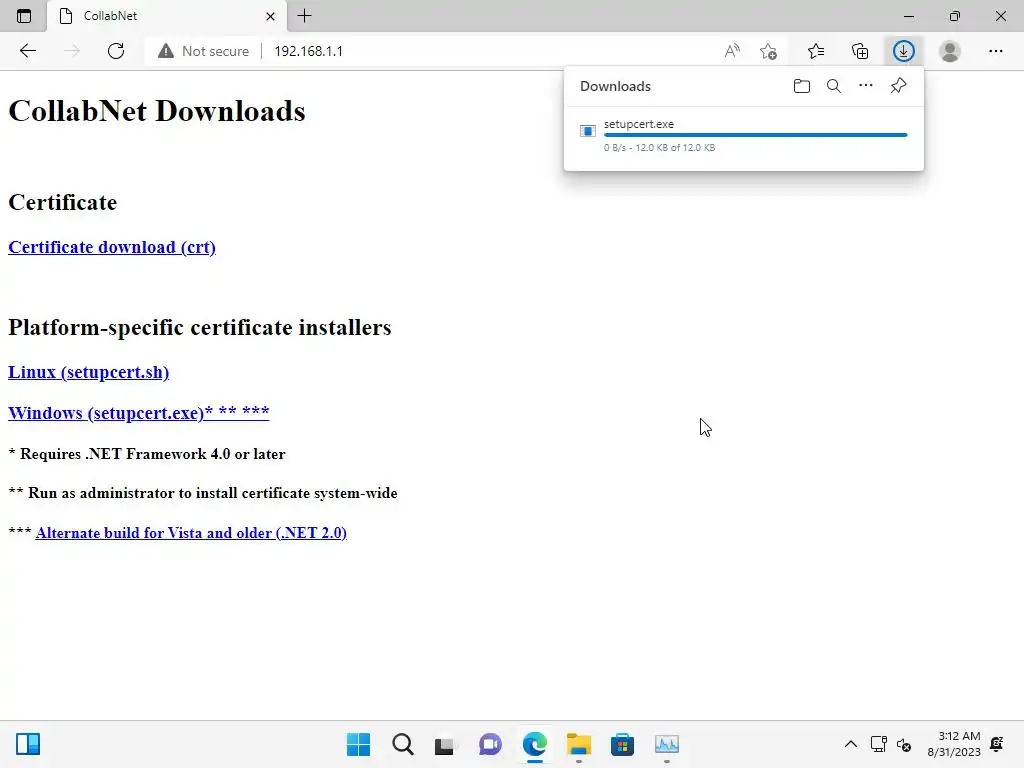Open Edge Settings and more menu
1024x768 pixels.
[995, 51]
